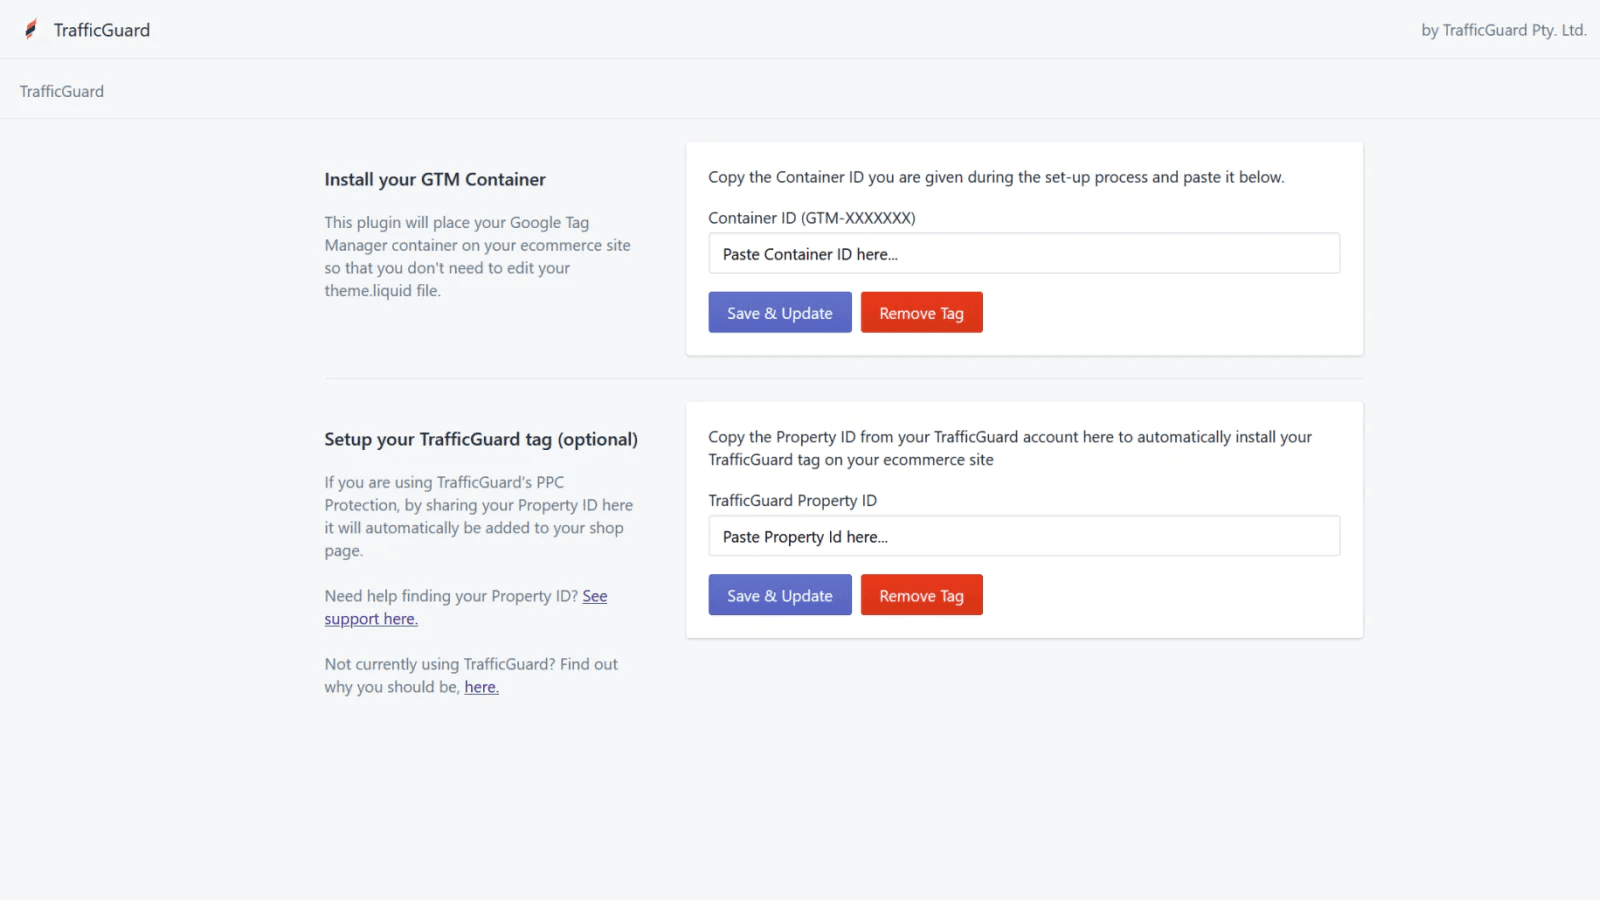Select the 'Install your GTM Container' heading
The image size is (1600, 900).
tap(434, 179)
